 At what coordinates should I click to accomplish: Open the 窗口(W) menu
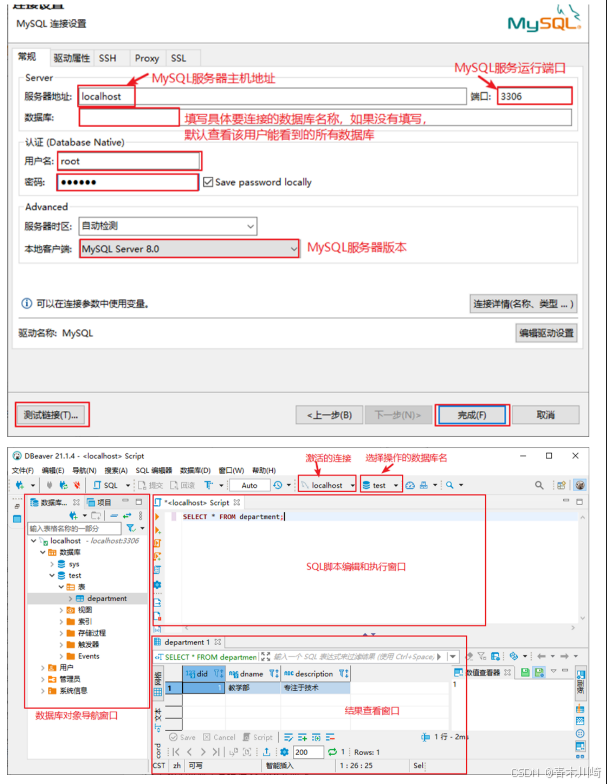click(231, 470)
